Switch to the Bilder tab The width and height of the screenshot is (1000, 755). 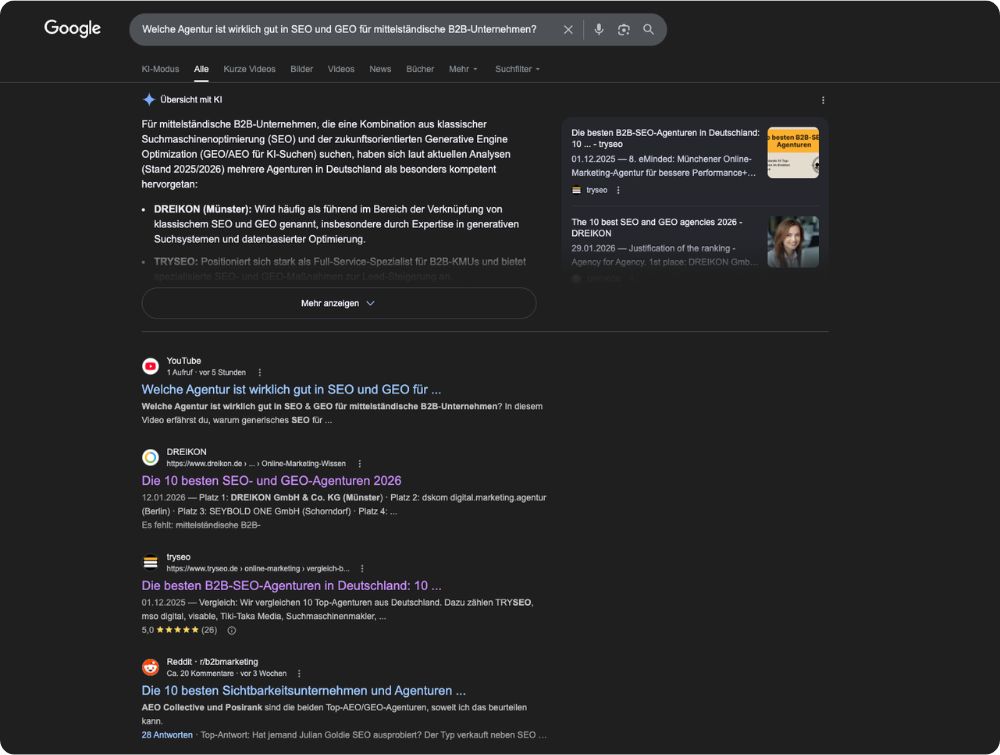(302, 69)
